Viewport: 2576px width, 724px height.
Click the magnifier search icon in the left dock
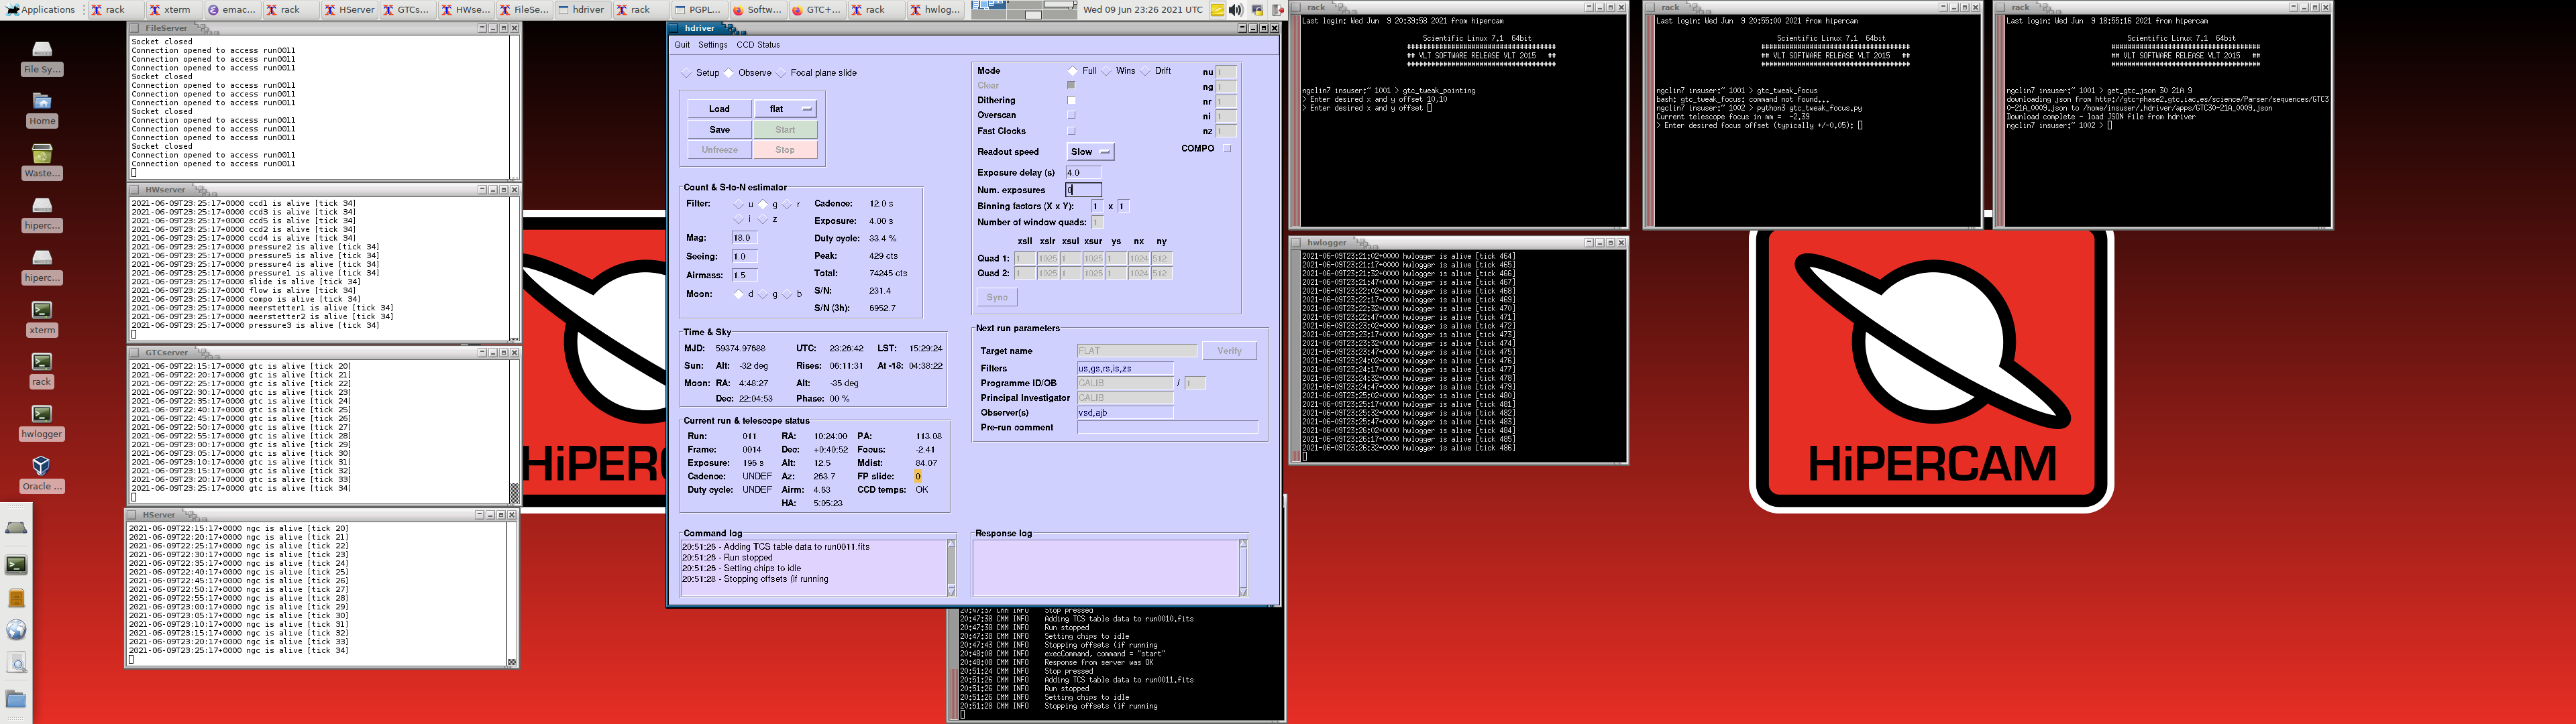(x=16, y=663)
